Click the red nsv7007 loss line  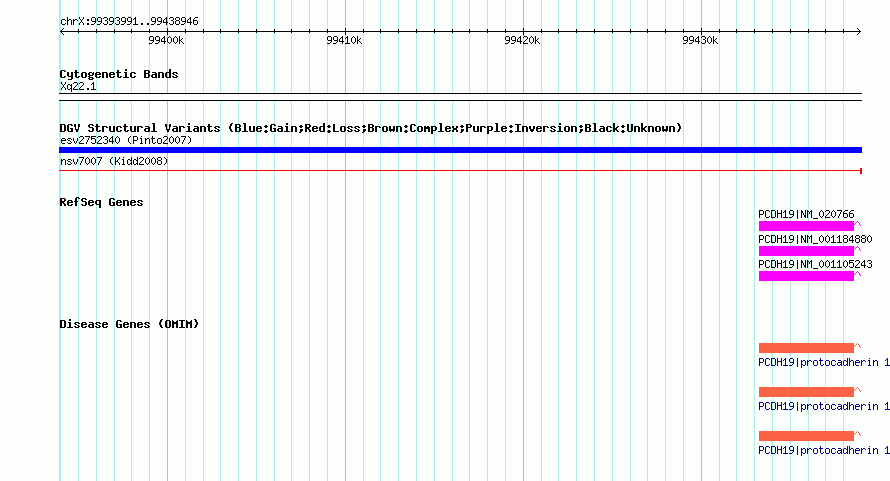[x=460, y=170]
